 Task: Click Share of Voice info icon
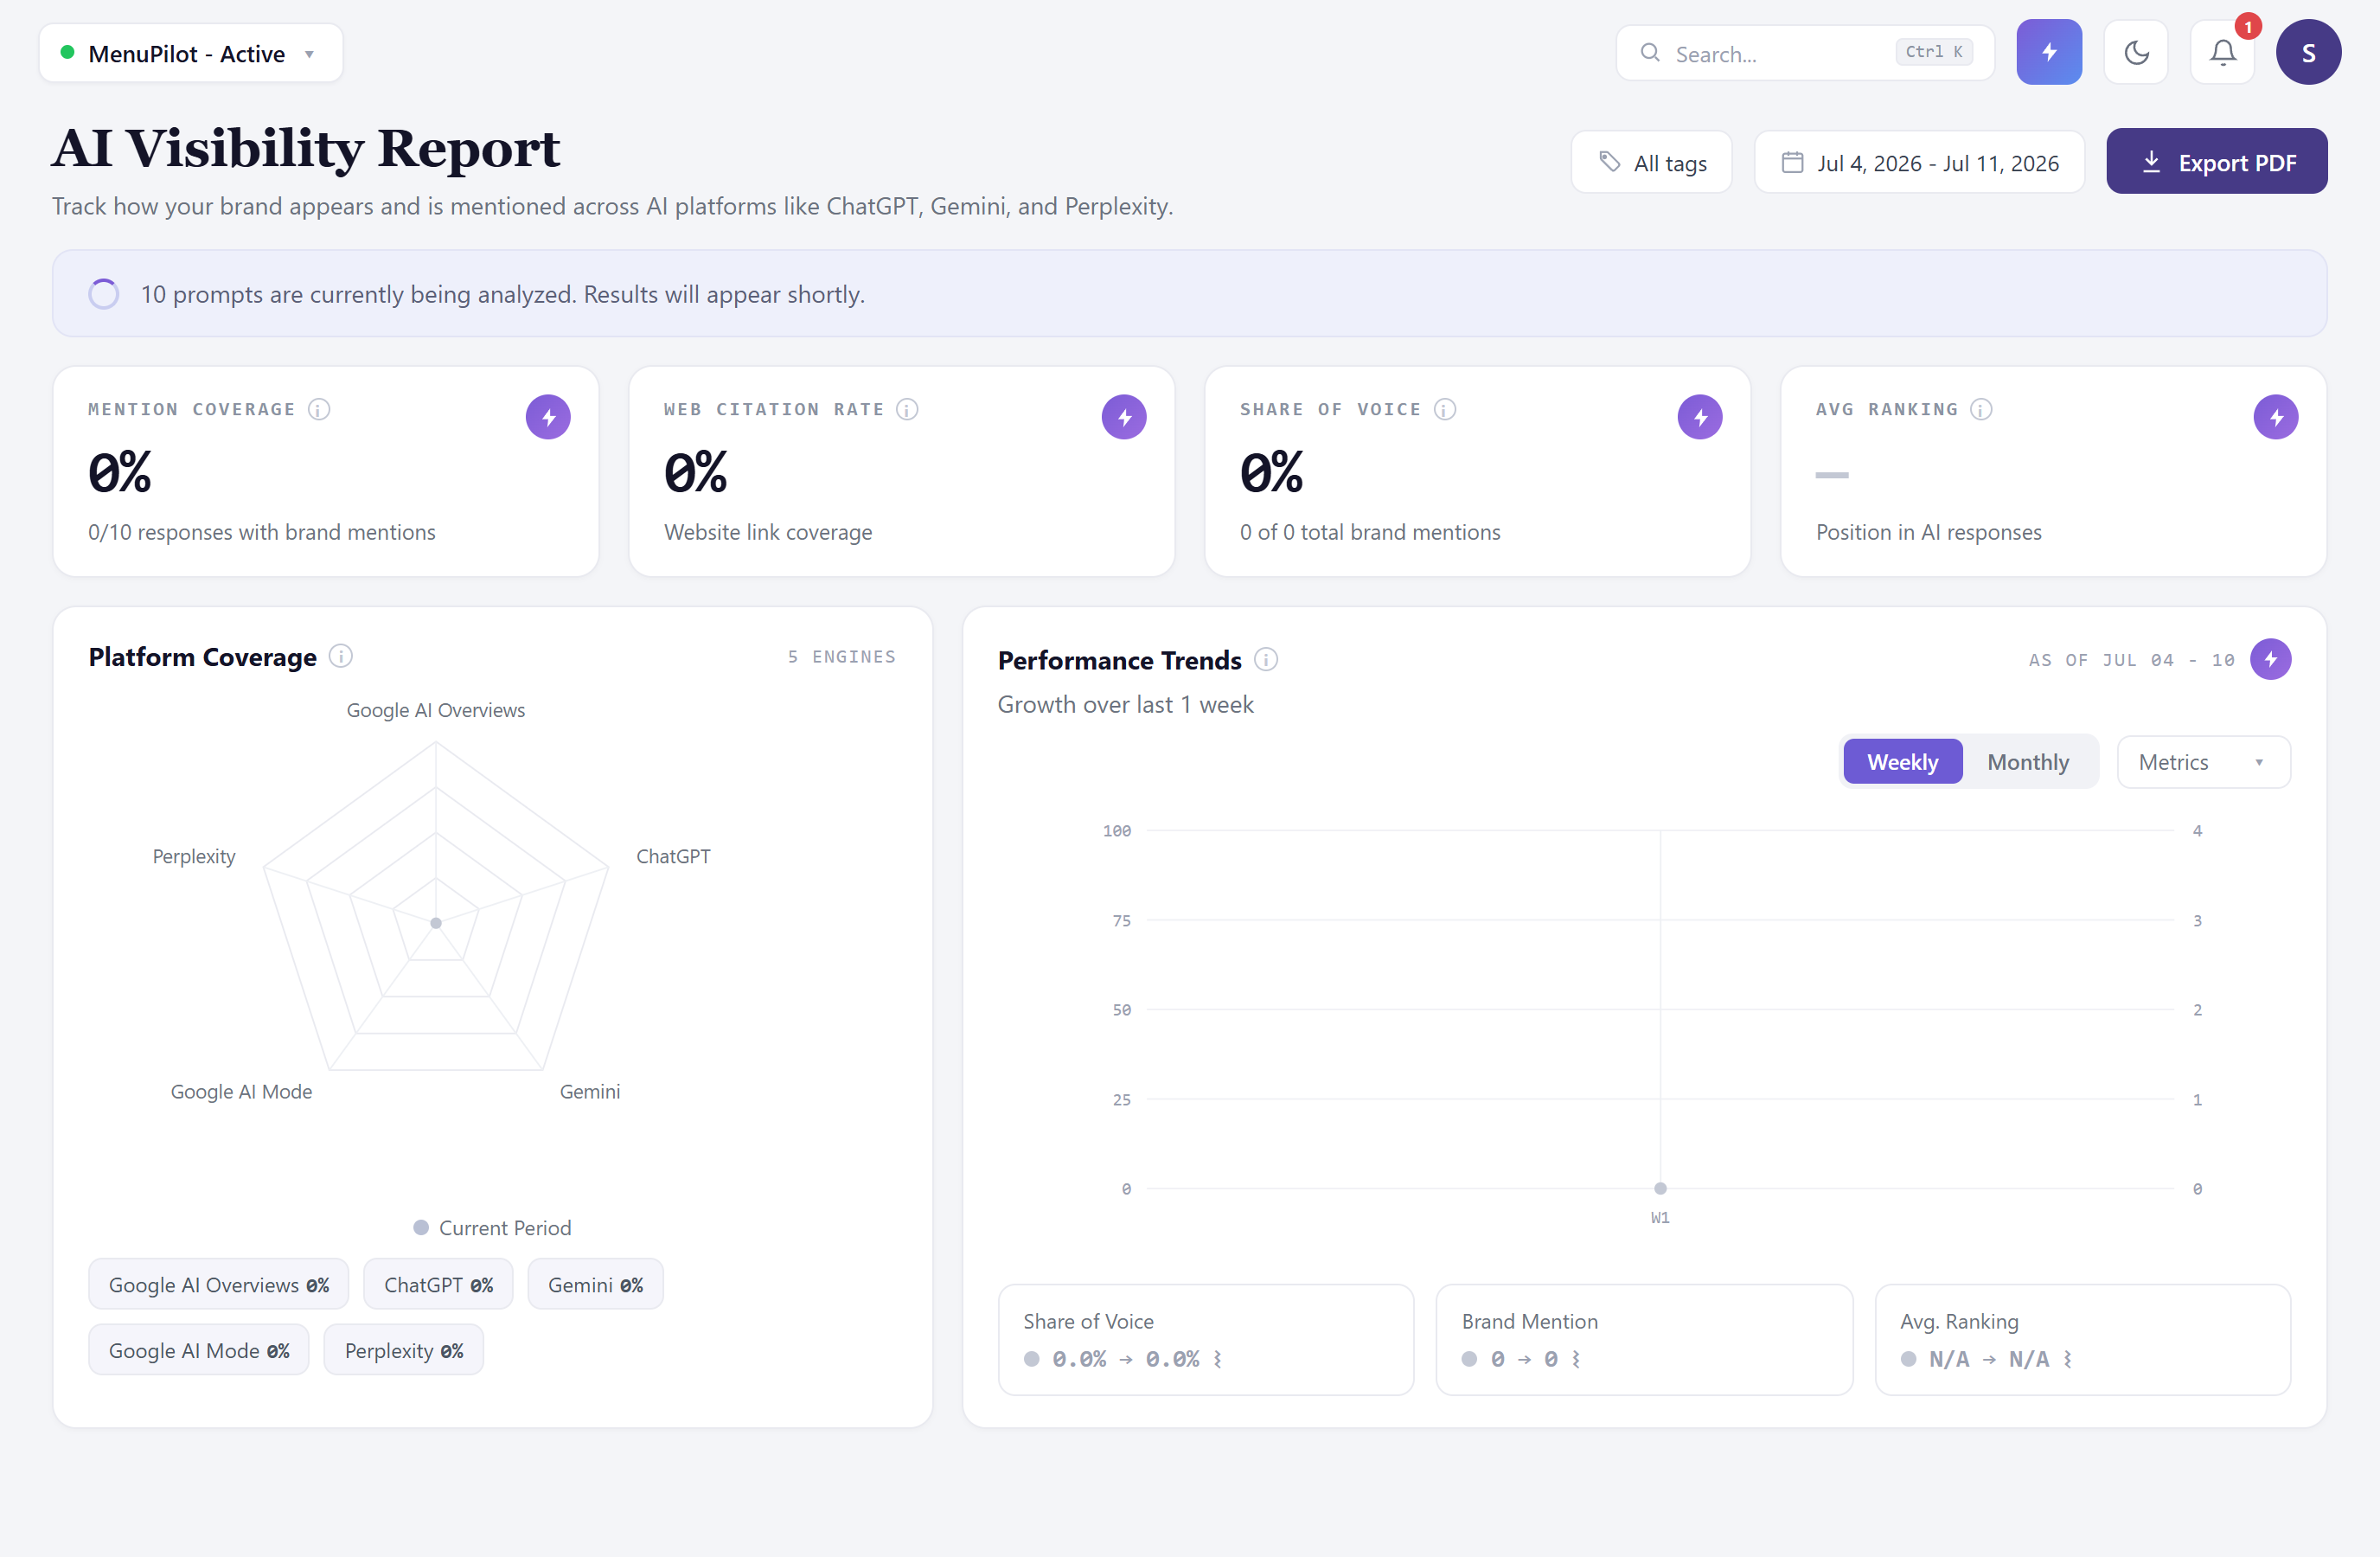pyautogui.click(x=1445, y=409)
